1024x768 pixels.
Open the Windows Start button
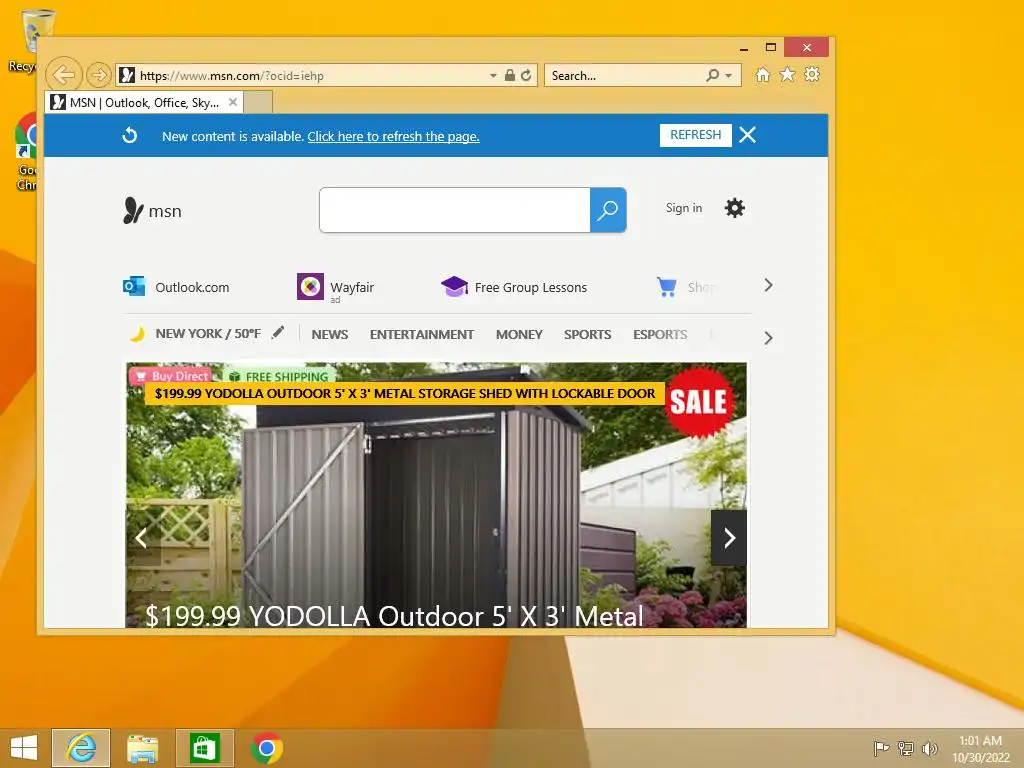click(x=24, y=748)
